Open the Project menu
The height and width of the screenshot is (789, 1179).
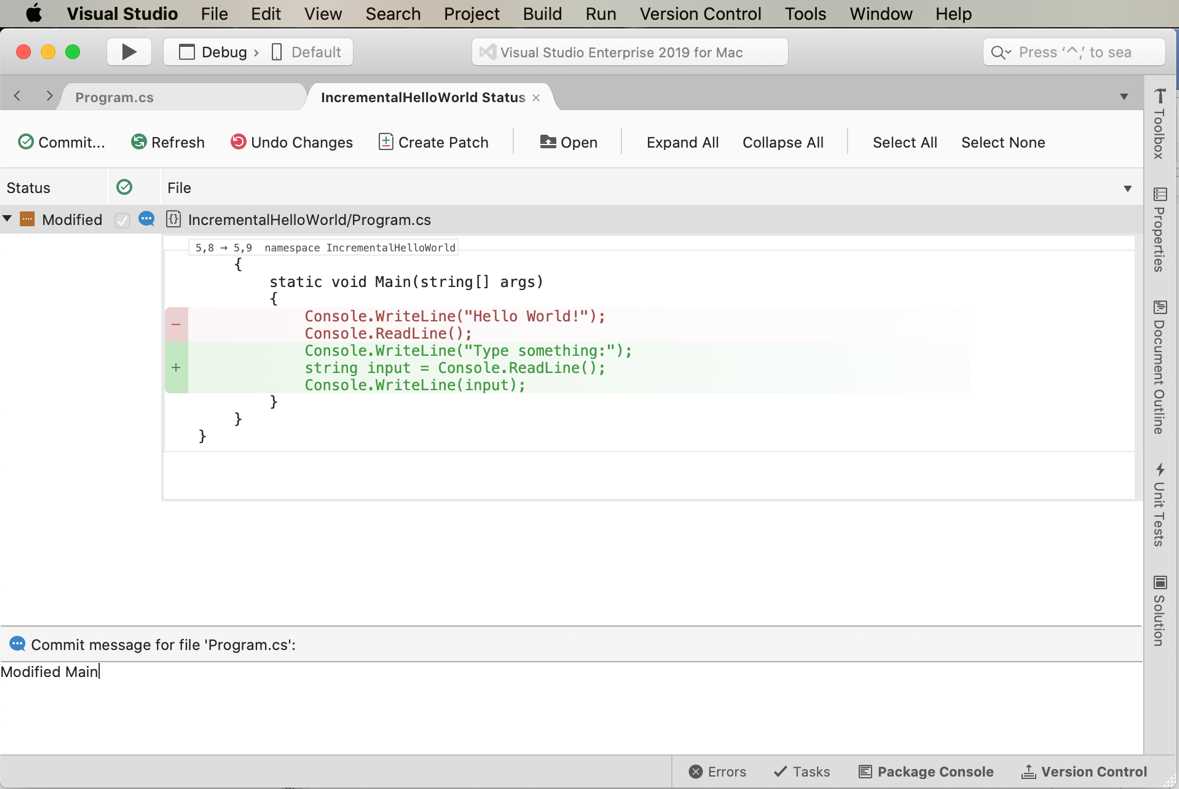coord(471,14)
